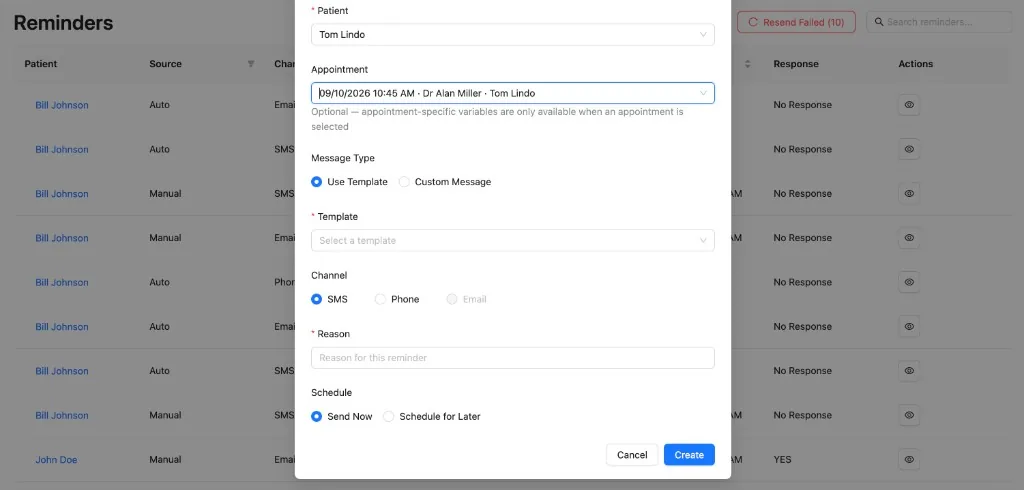Image resolution: width=1024 pixels, height=490 pixels.
Task: Choose the Custom Message radio option
Action: 404,182
